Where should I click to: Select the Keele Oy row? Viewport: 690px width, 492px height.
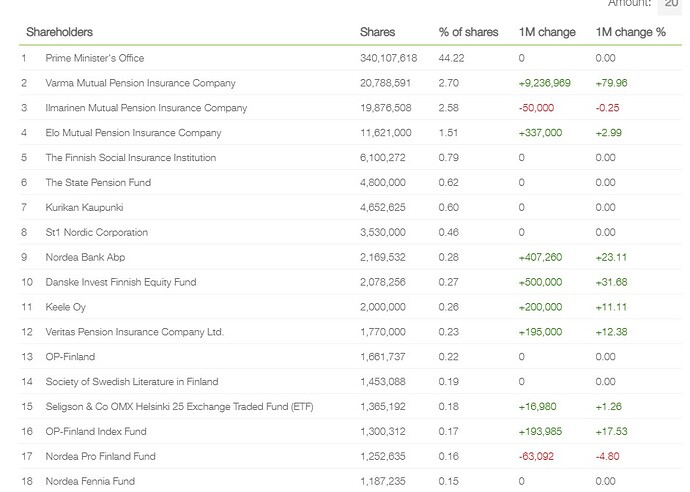[66, 307]
